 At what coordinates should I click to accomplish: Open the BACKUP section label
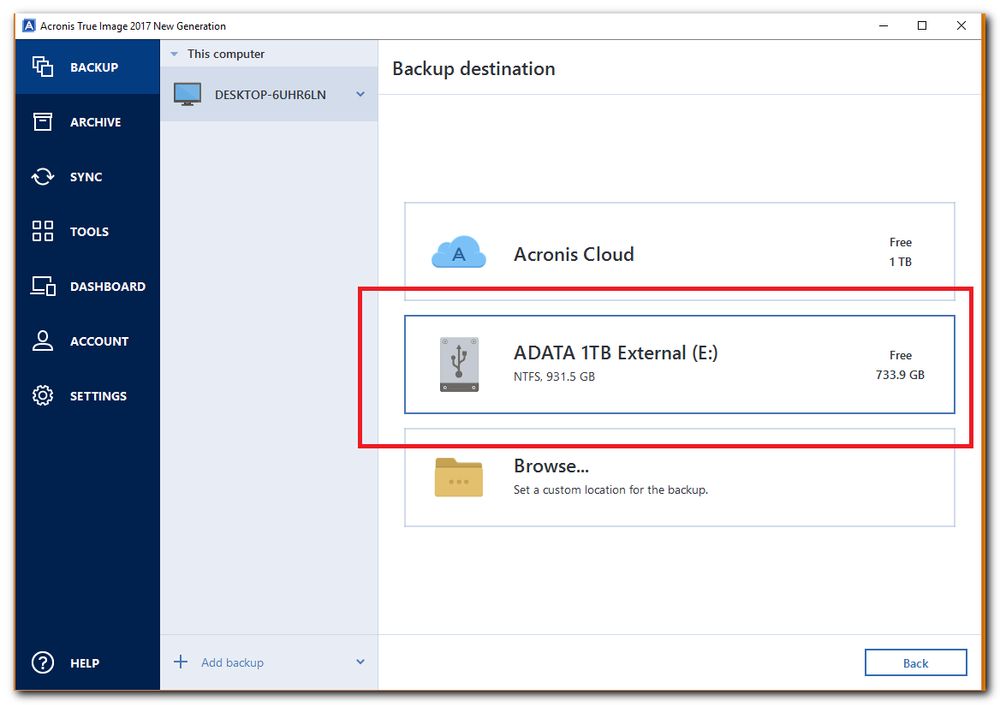tap(94, 67)
